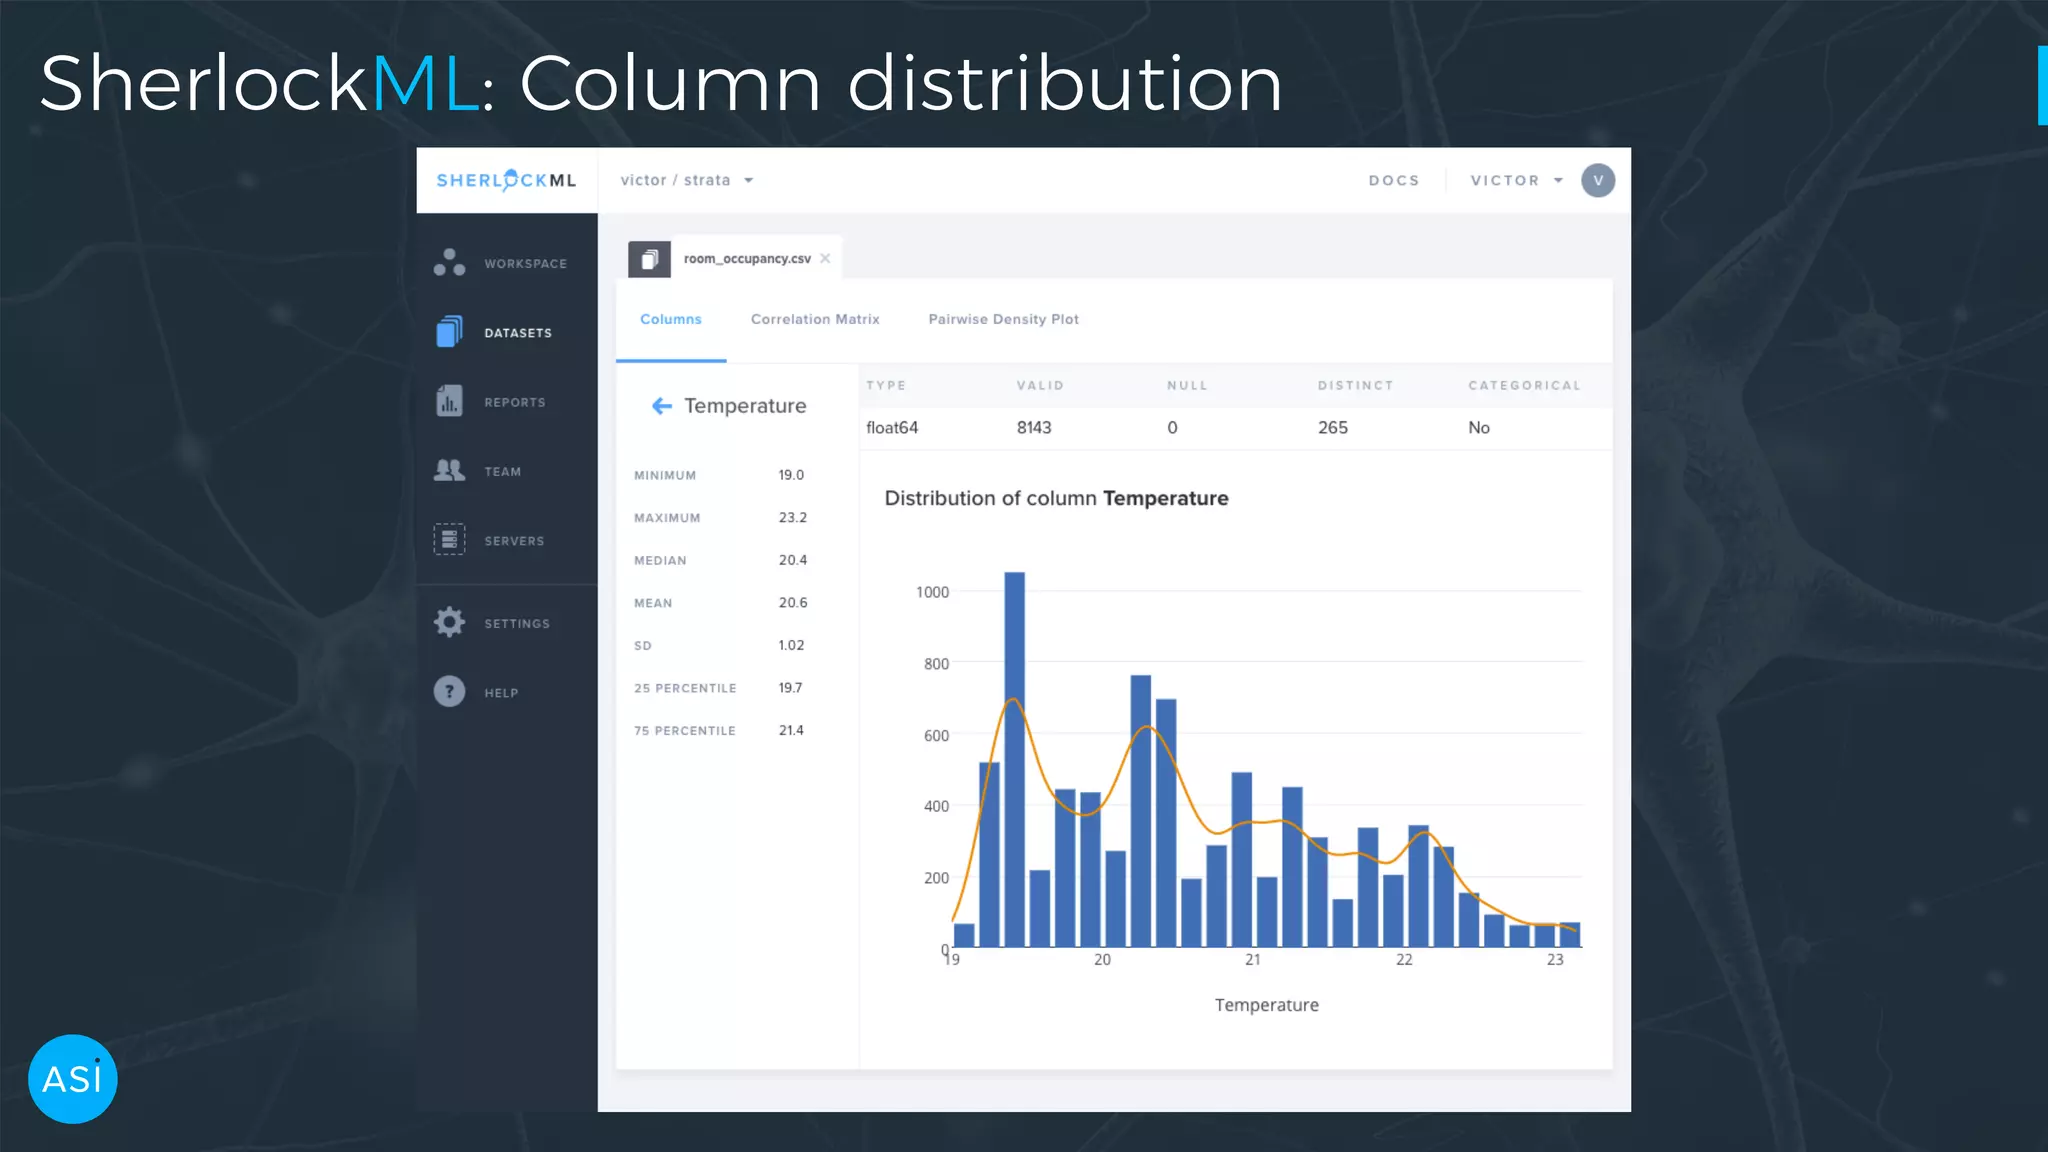The width and height of the screenshot is (2048, 1152).
Task: Select the 75 PERCENTILE value 21.4
Action: (791, 730)
